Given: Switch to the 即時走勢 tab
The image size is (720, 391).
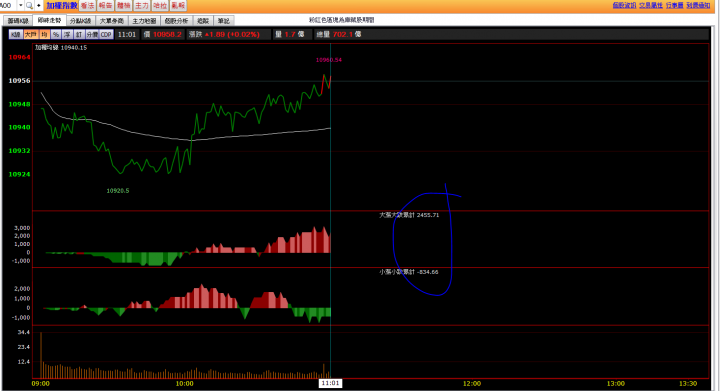Looking at the screenshot, I should 49,20.
